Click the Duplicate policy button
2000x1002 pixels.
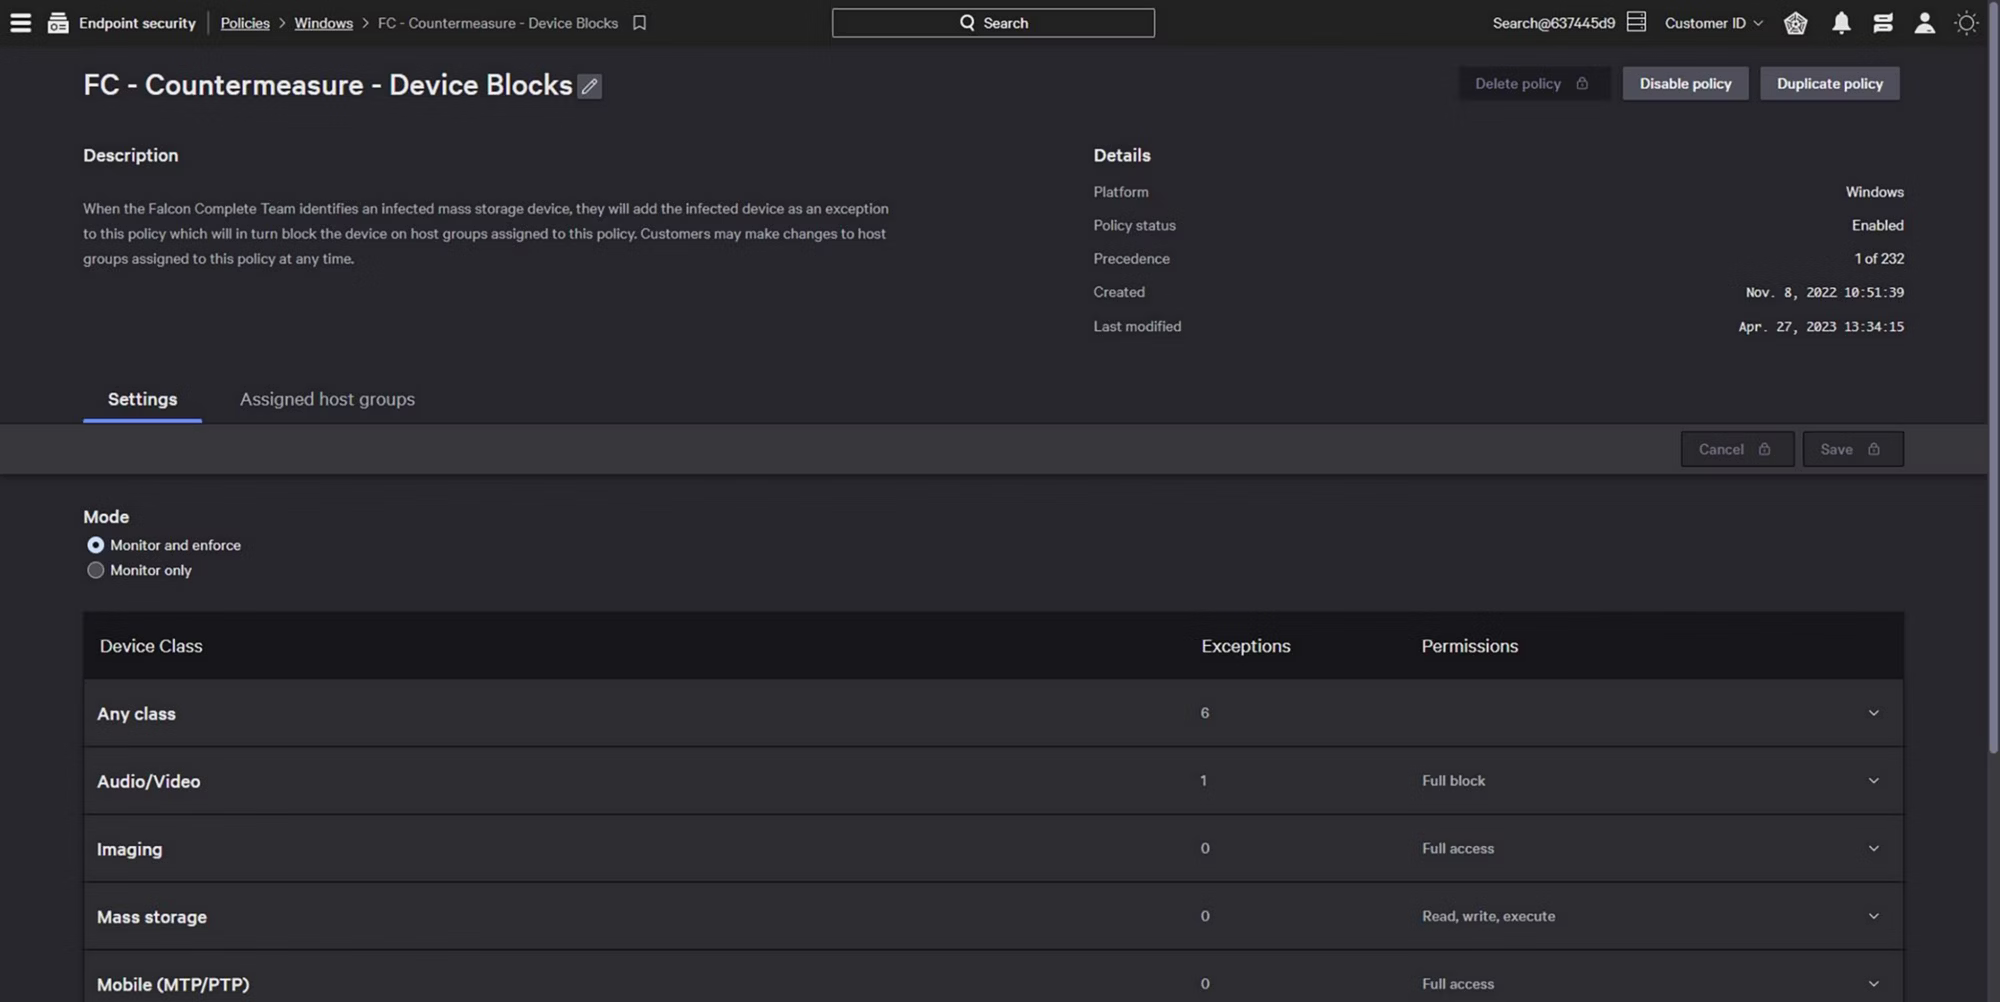(x=1829, y=84)
